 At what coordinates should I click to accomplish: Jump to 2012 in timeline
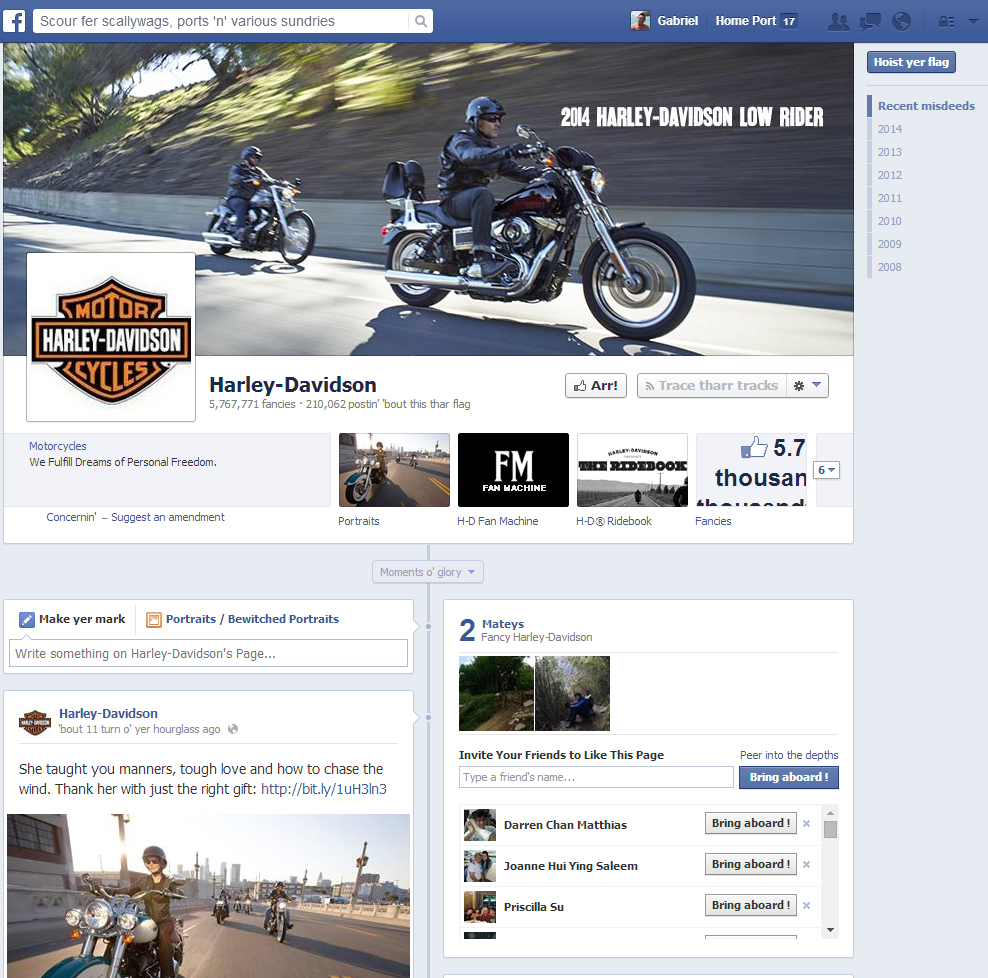(x=890, y=175)
